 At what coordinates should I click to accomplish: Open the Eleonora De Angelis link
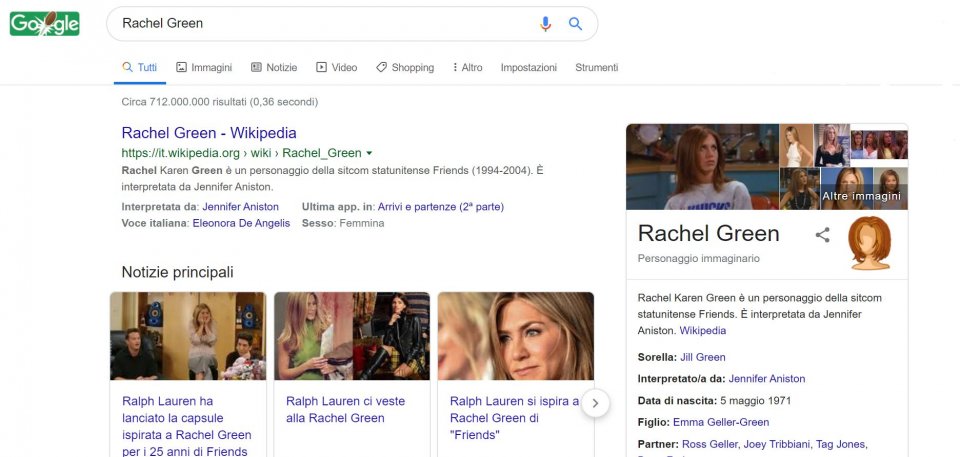[241, 223]
